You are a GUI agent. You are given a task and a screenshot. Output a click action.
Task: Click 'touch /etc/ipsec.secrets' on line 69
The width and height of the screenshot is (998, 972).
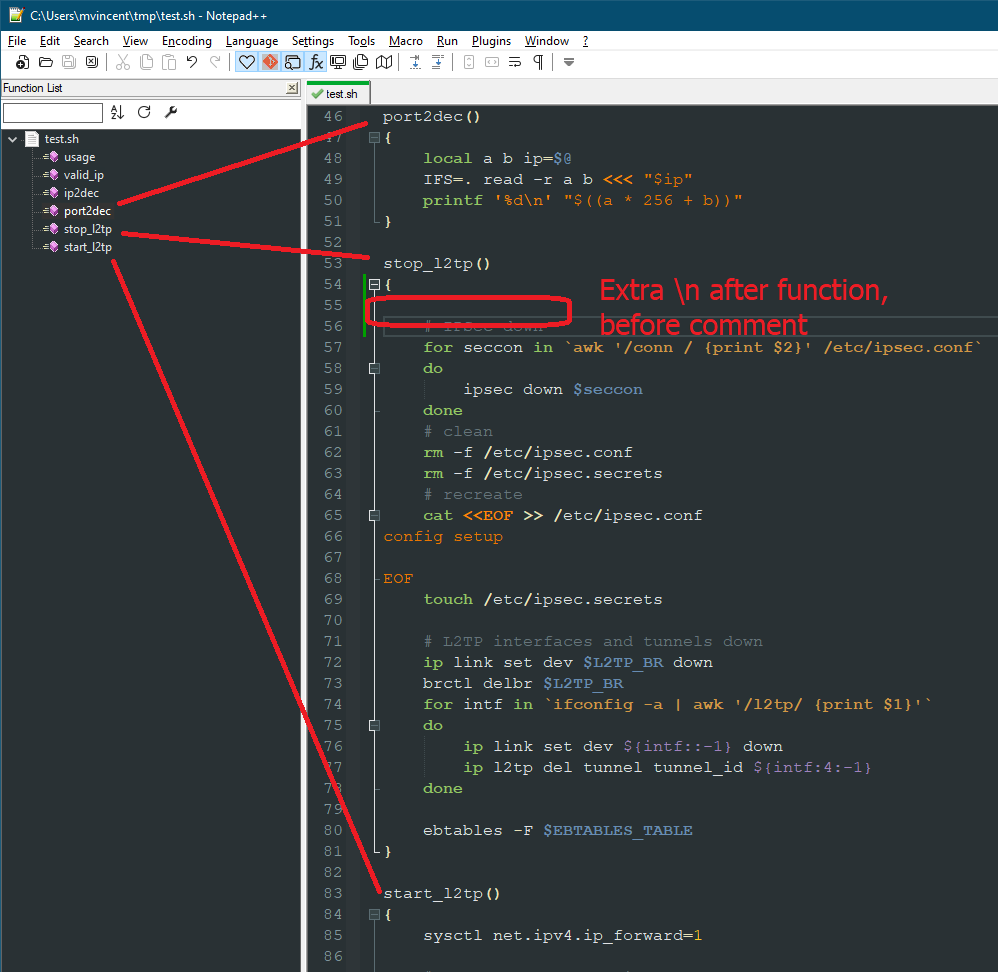tap(543, 600)
